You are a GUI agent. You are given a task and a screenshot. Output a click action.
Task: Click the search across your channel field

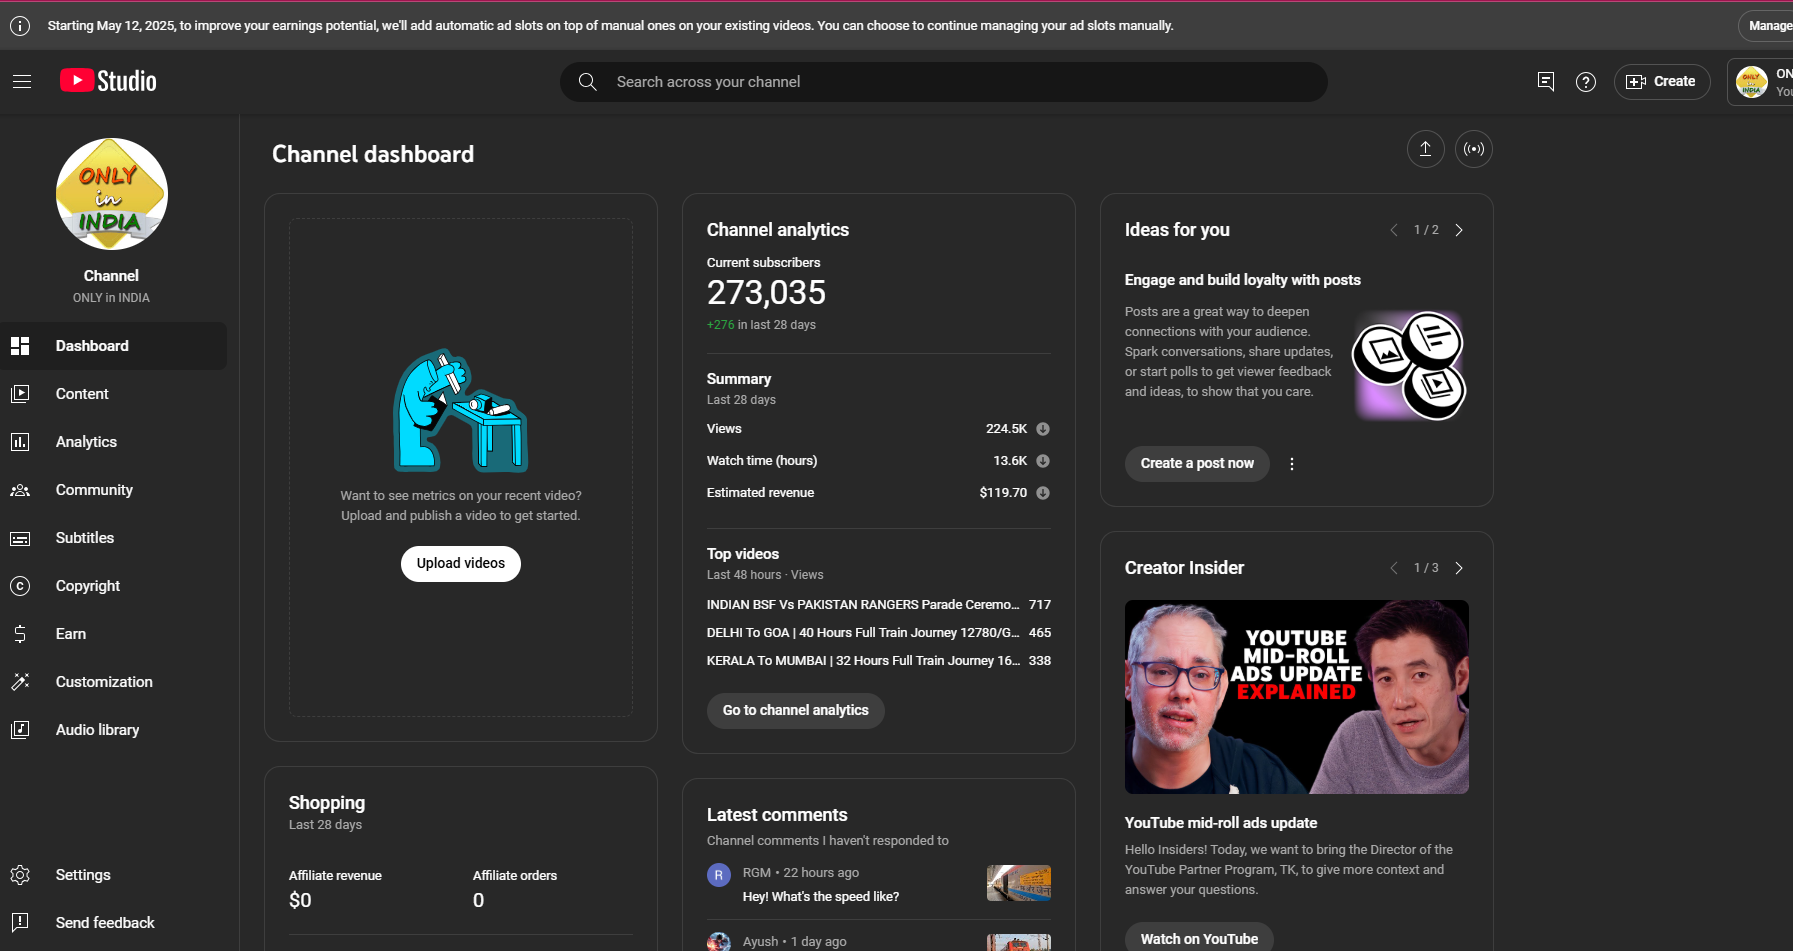944,82
